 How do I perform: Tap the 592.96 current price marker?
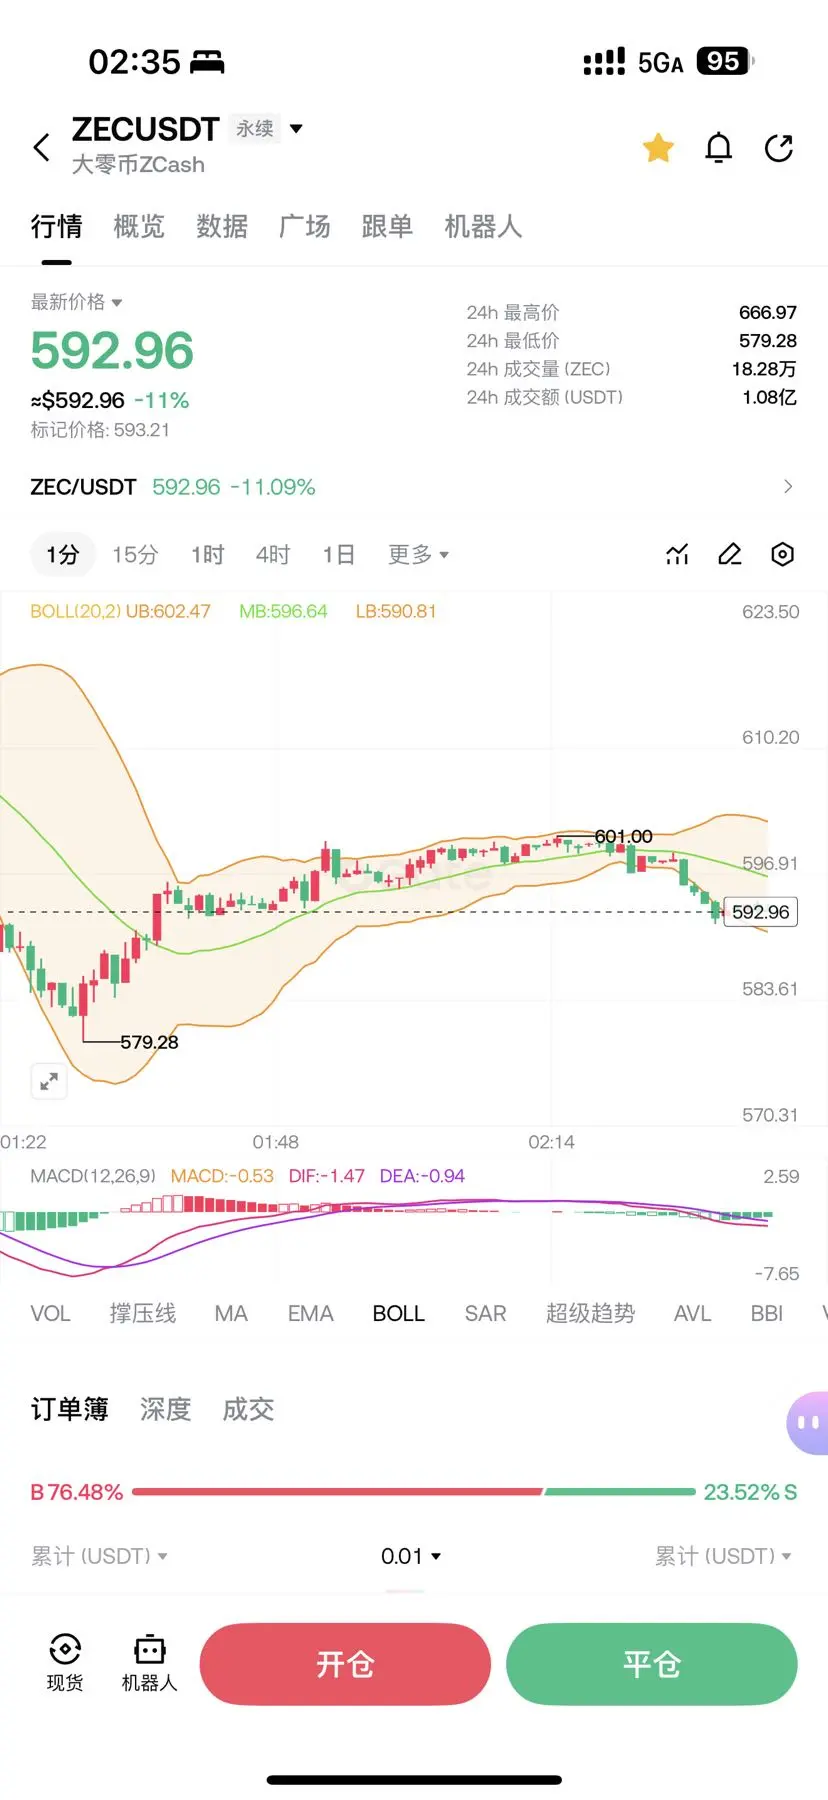pyautogui.click(x=760, y=912)
